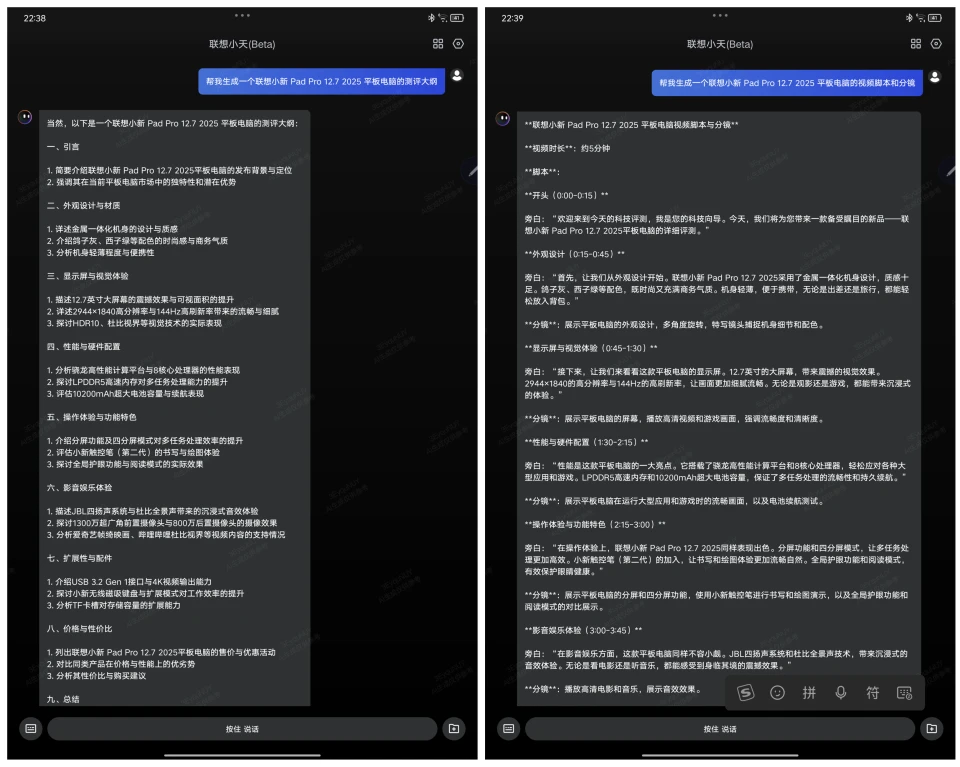Open the Sogou S logo in input toolbar
This screenshot has width=960, height=767.
(745, 692)
